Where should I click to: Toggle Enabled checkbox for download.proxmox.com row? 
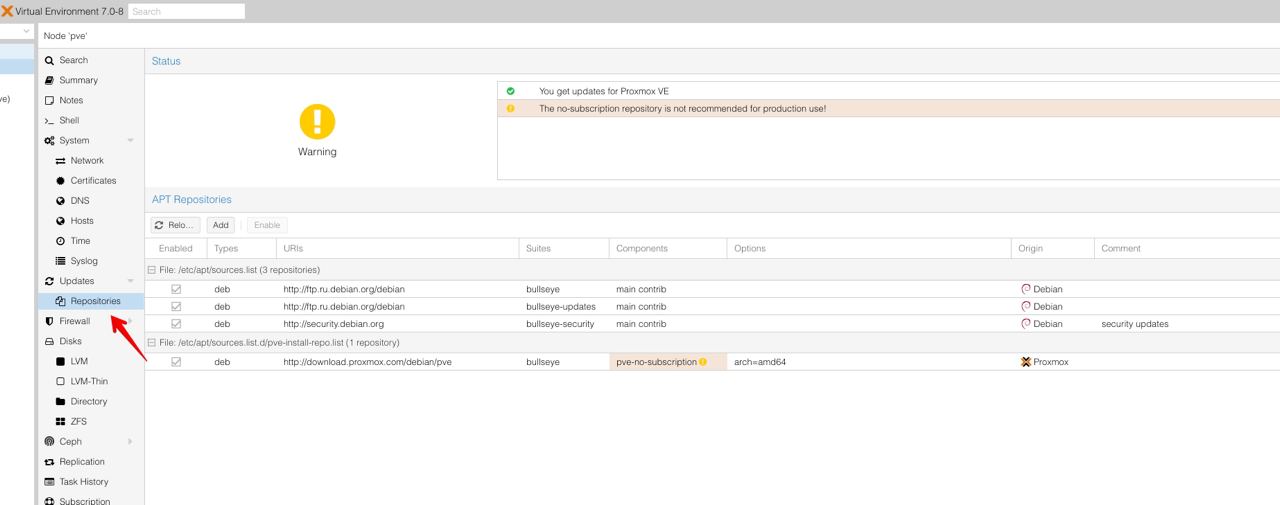click(x=176, y=362)
